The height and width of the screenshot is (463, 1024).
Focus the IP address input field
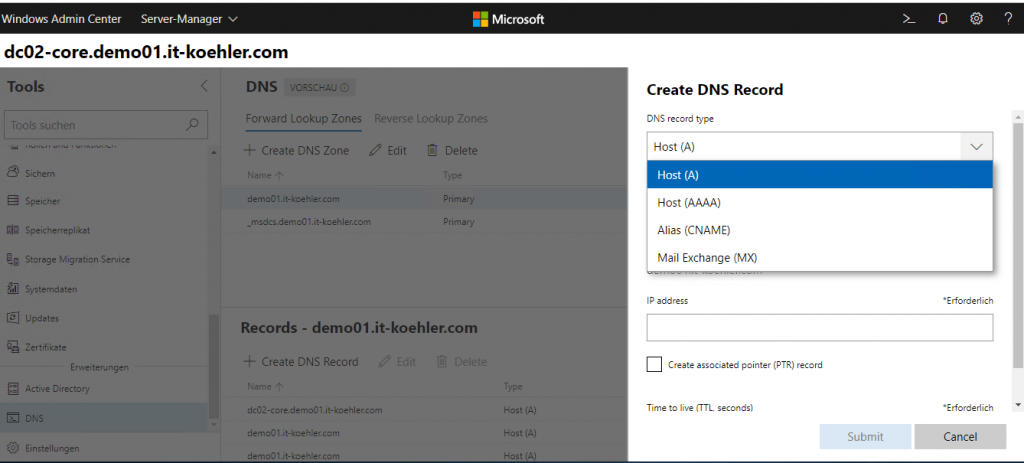pos(820,327)
